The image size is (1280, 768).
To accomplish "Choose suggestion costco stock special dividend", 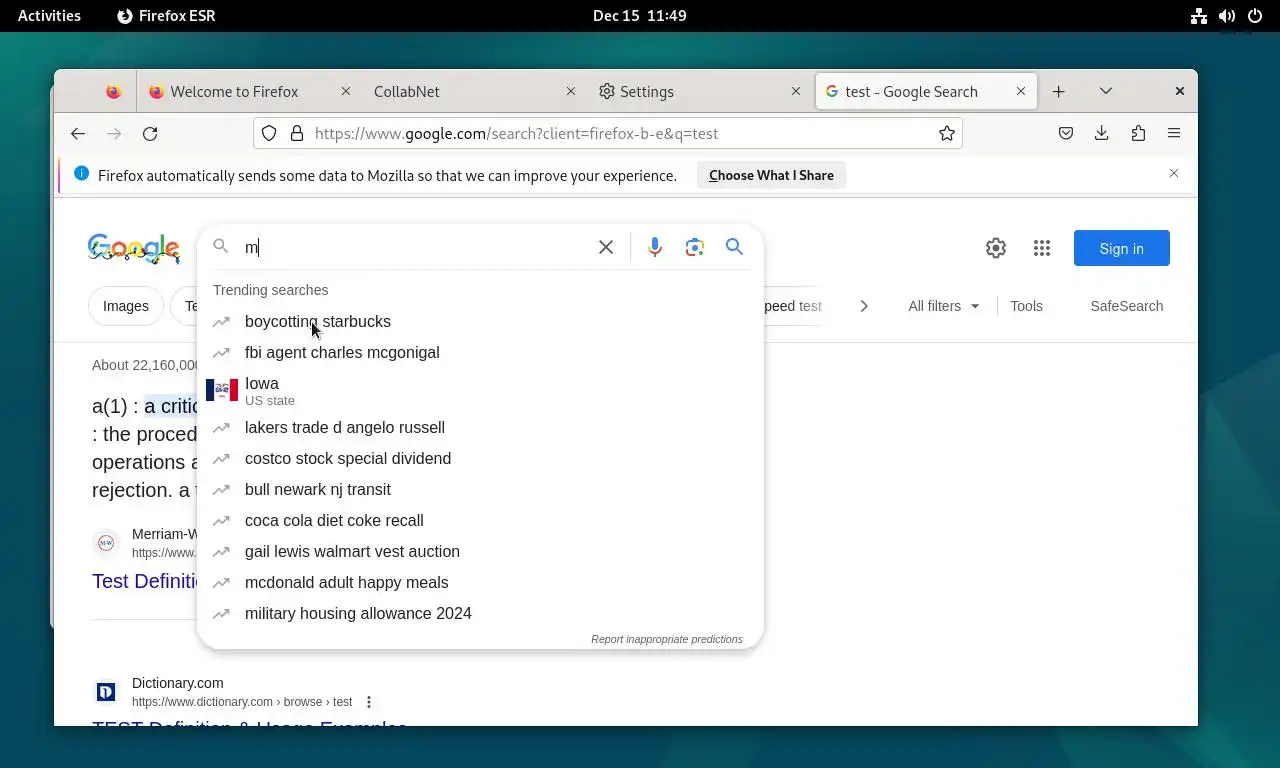I will 480,458.
